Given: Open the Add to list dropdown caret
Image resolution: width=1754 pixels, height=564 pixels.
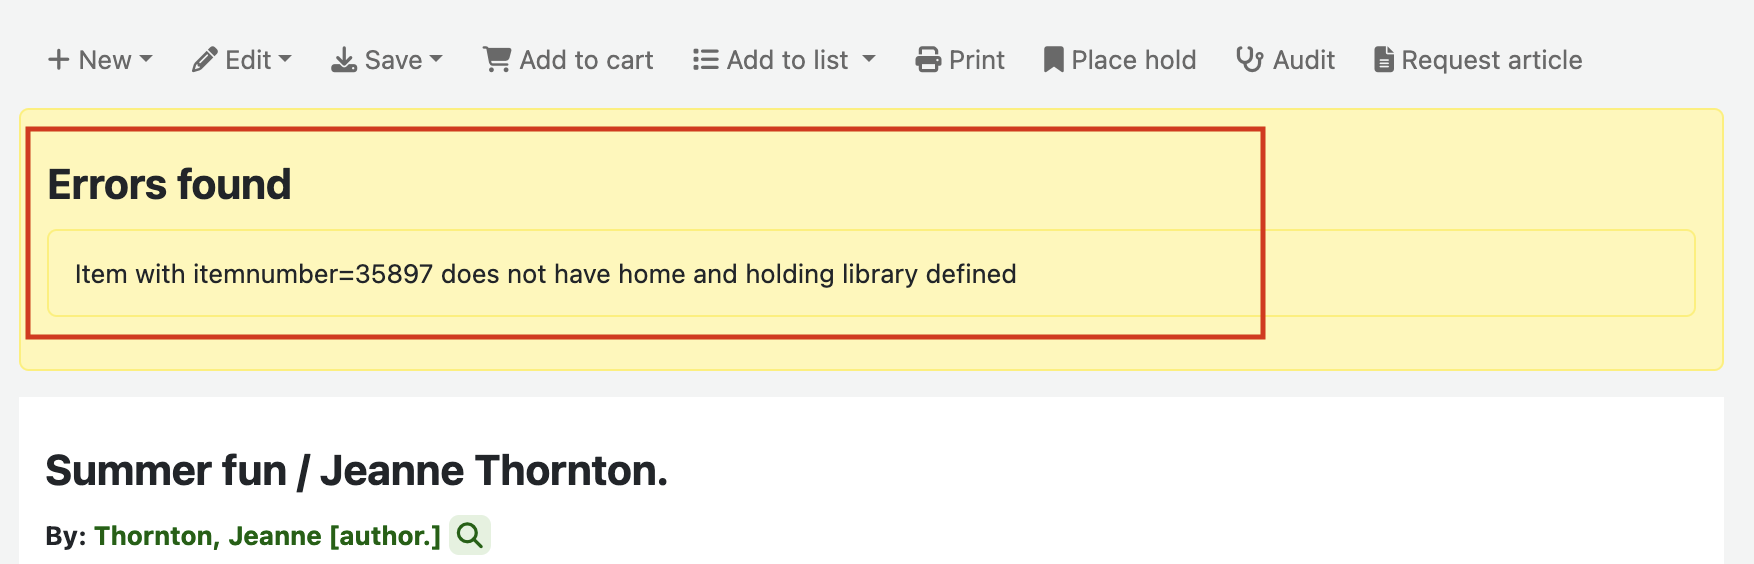Looking at the screenshot, I should (869, 59).
